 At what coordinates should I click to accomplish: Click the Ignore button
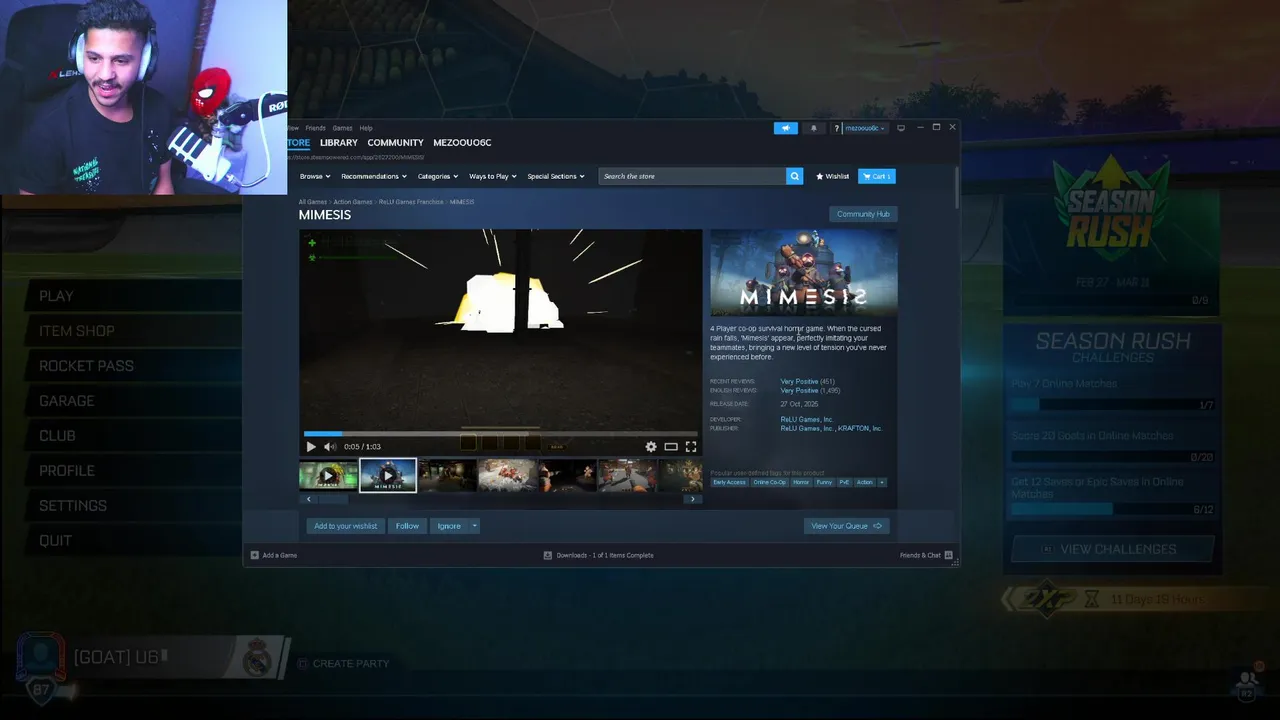click(x=449, y=526)
